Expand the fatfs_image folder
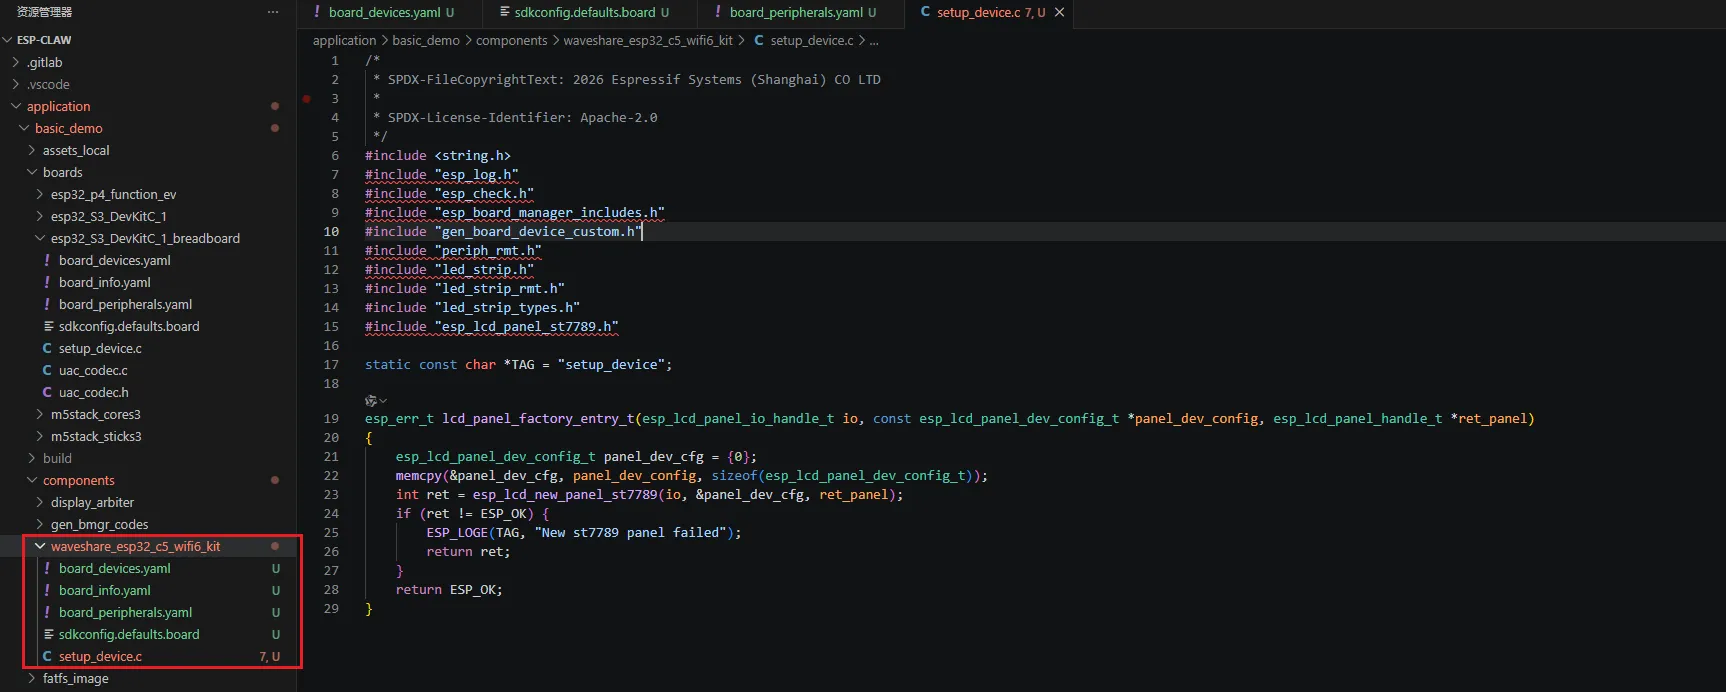 pos(75,679)
